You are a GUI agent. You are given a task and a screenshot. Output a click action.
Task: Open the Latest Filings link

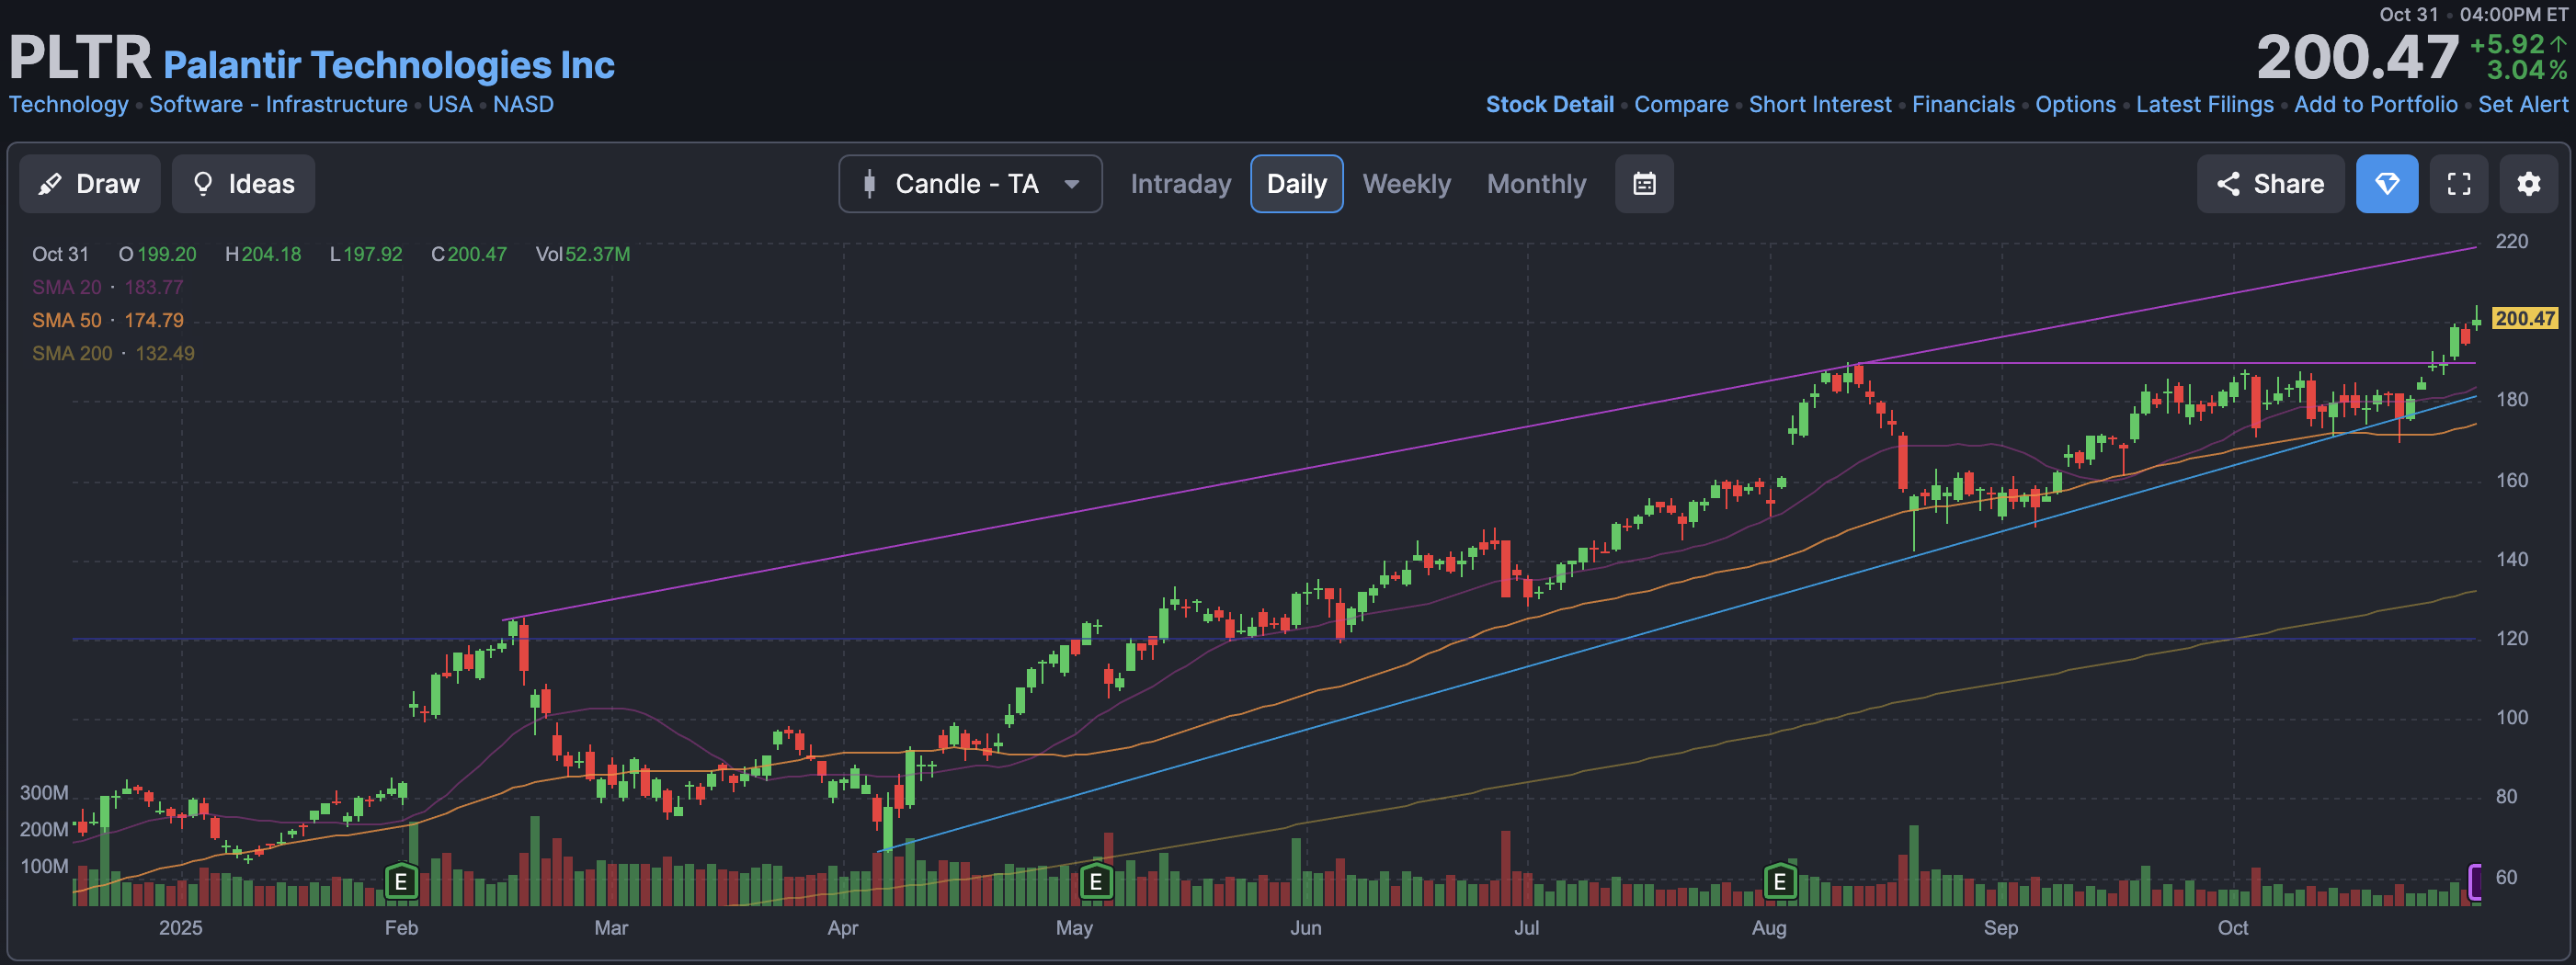2204,104
